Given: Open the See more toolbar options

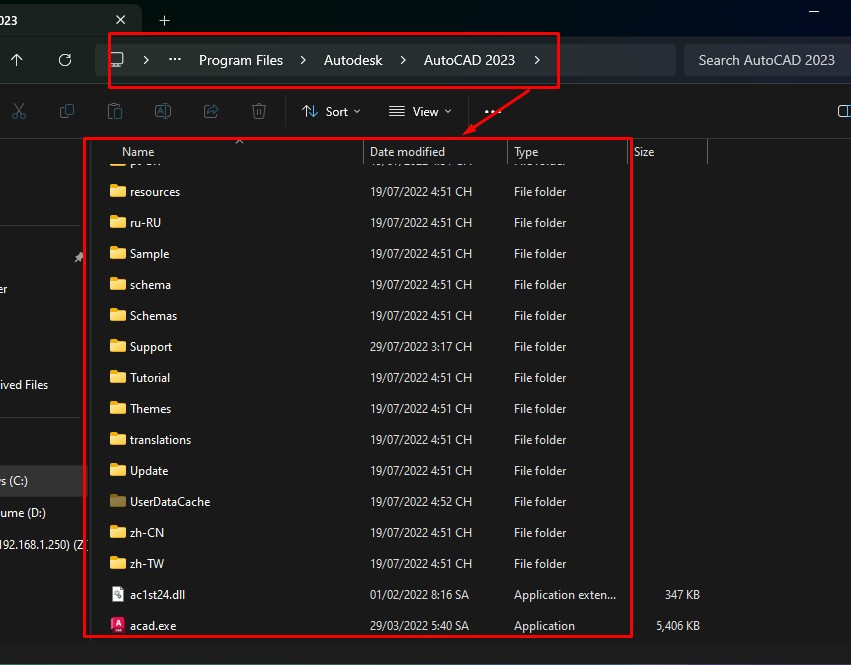Looking at the screenshot, I should [492, 112].
